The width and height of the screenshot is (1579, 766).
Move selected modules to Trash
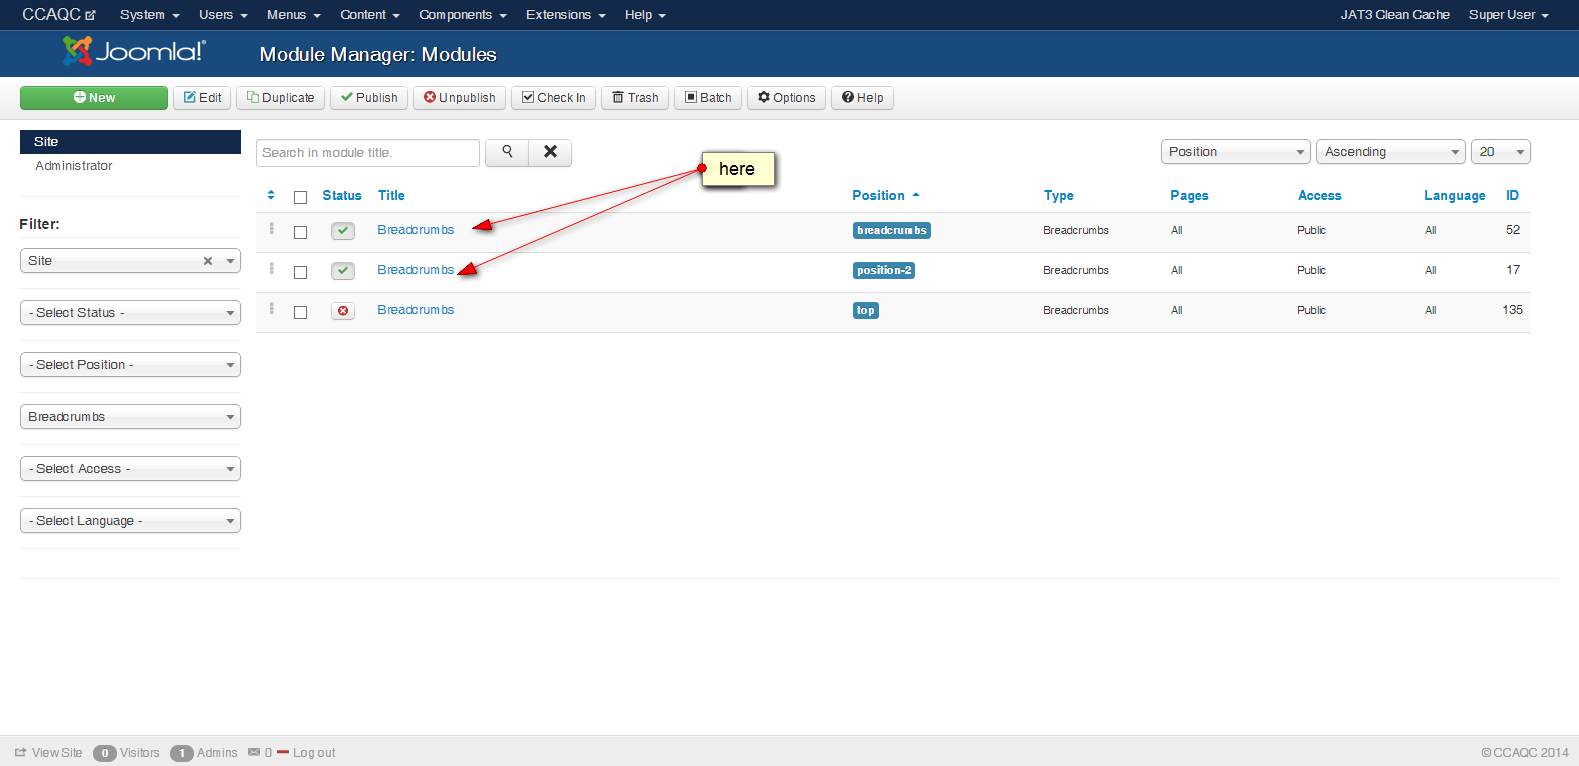[x=635, y=98]
